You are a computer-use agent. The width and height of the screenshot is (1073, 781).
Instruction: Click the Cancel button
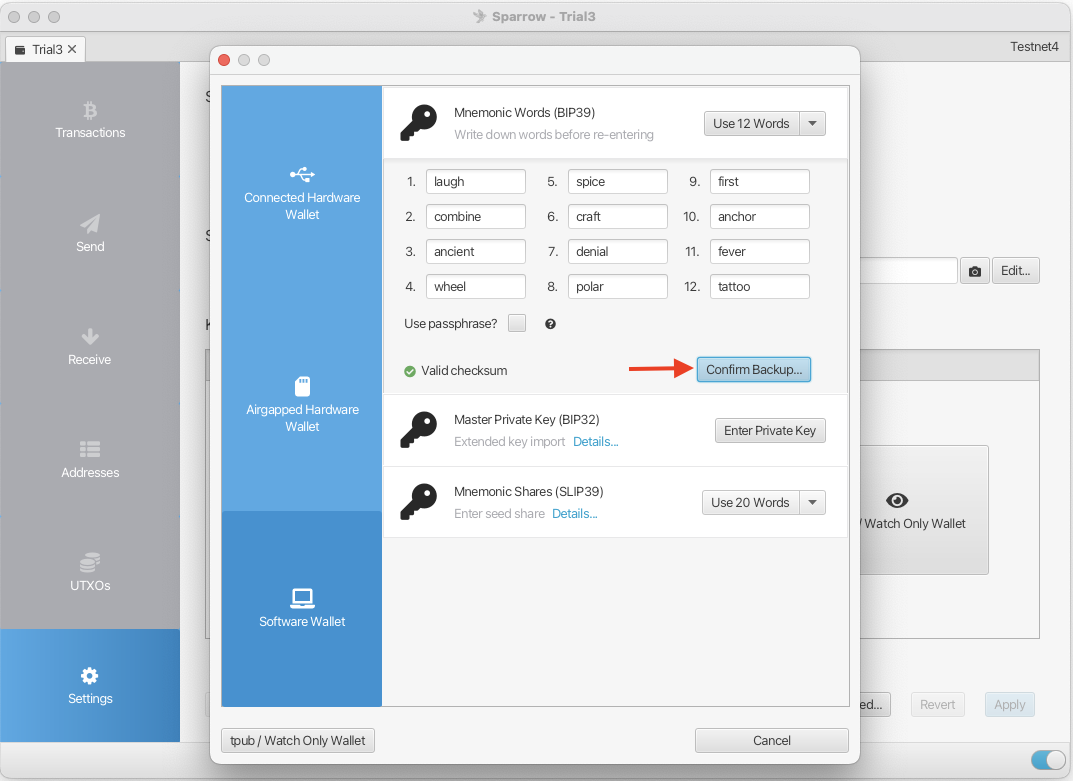click(772, 741)
